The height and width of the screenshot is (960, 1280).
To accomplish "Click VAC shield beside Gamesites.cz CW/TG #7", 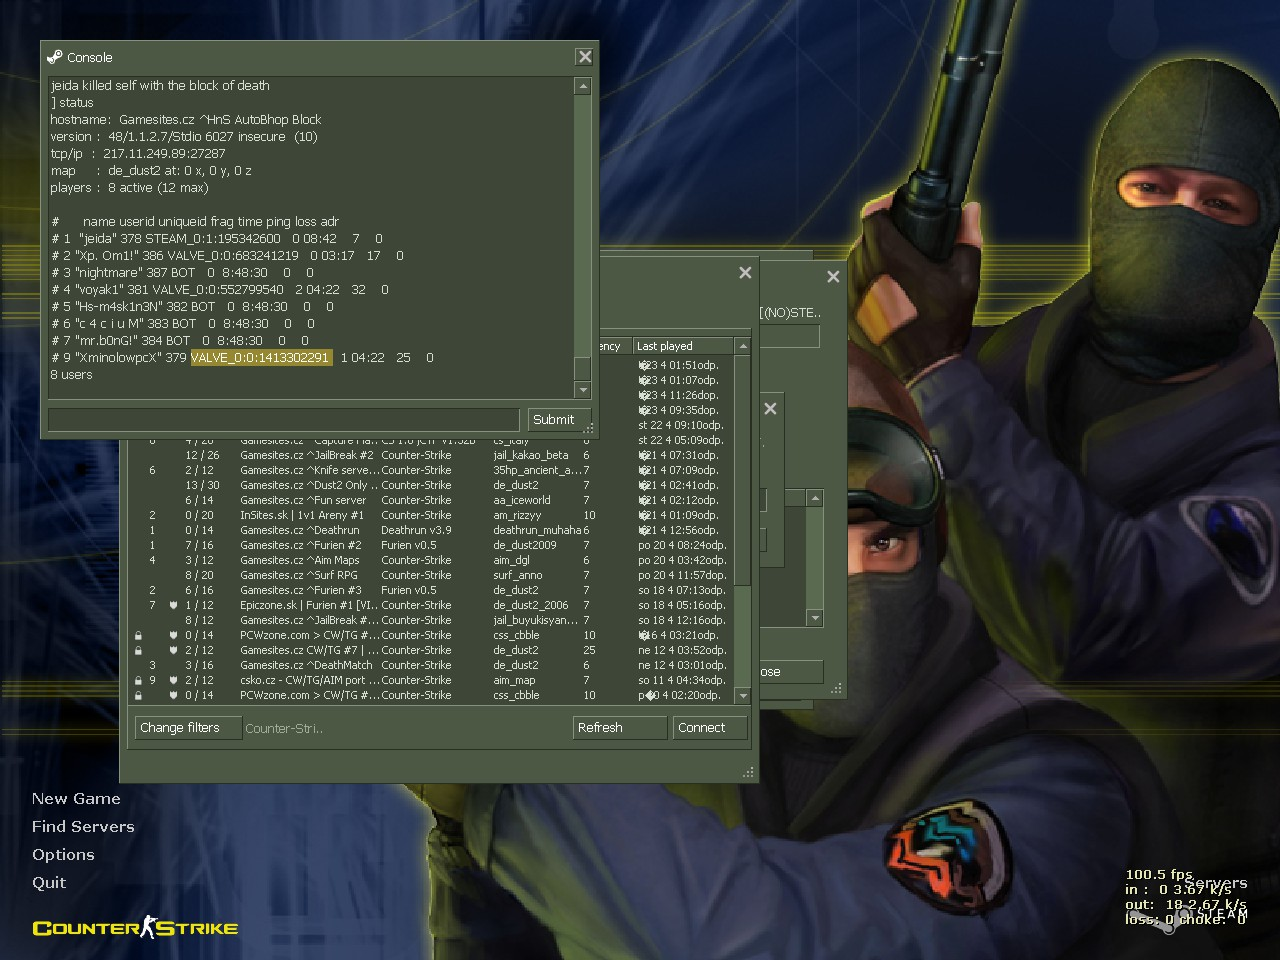I will pyautogui.click(x=173, y=650).
